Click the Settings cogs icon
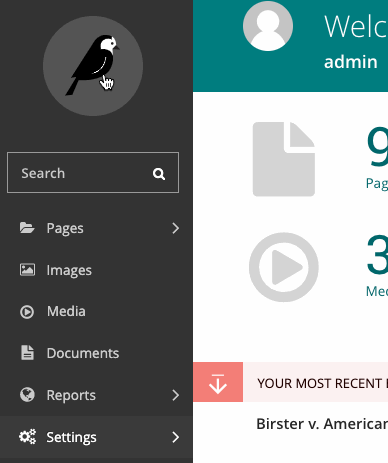Viewport: 388px width, 463px height. (27, 437)
